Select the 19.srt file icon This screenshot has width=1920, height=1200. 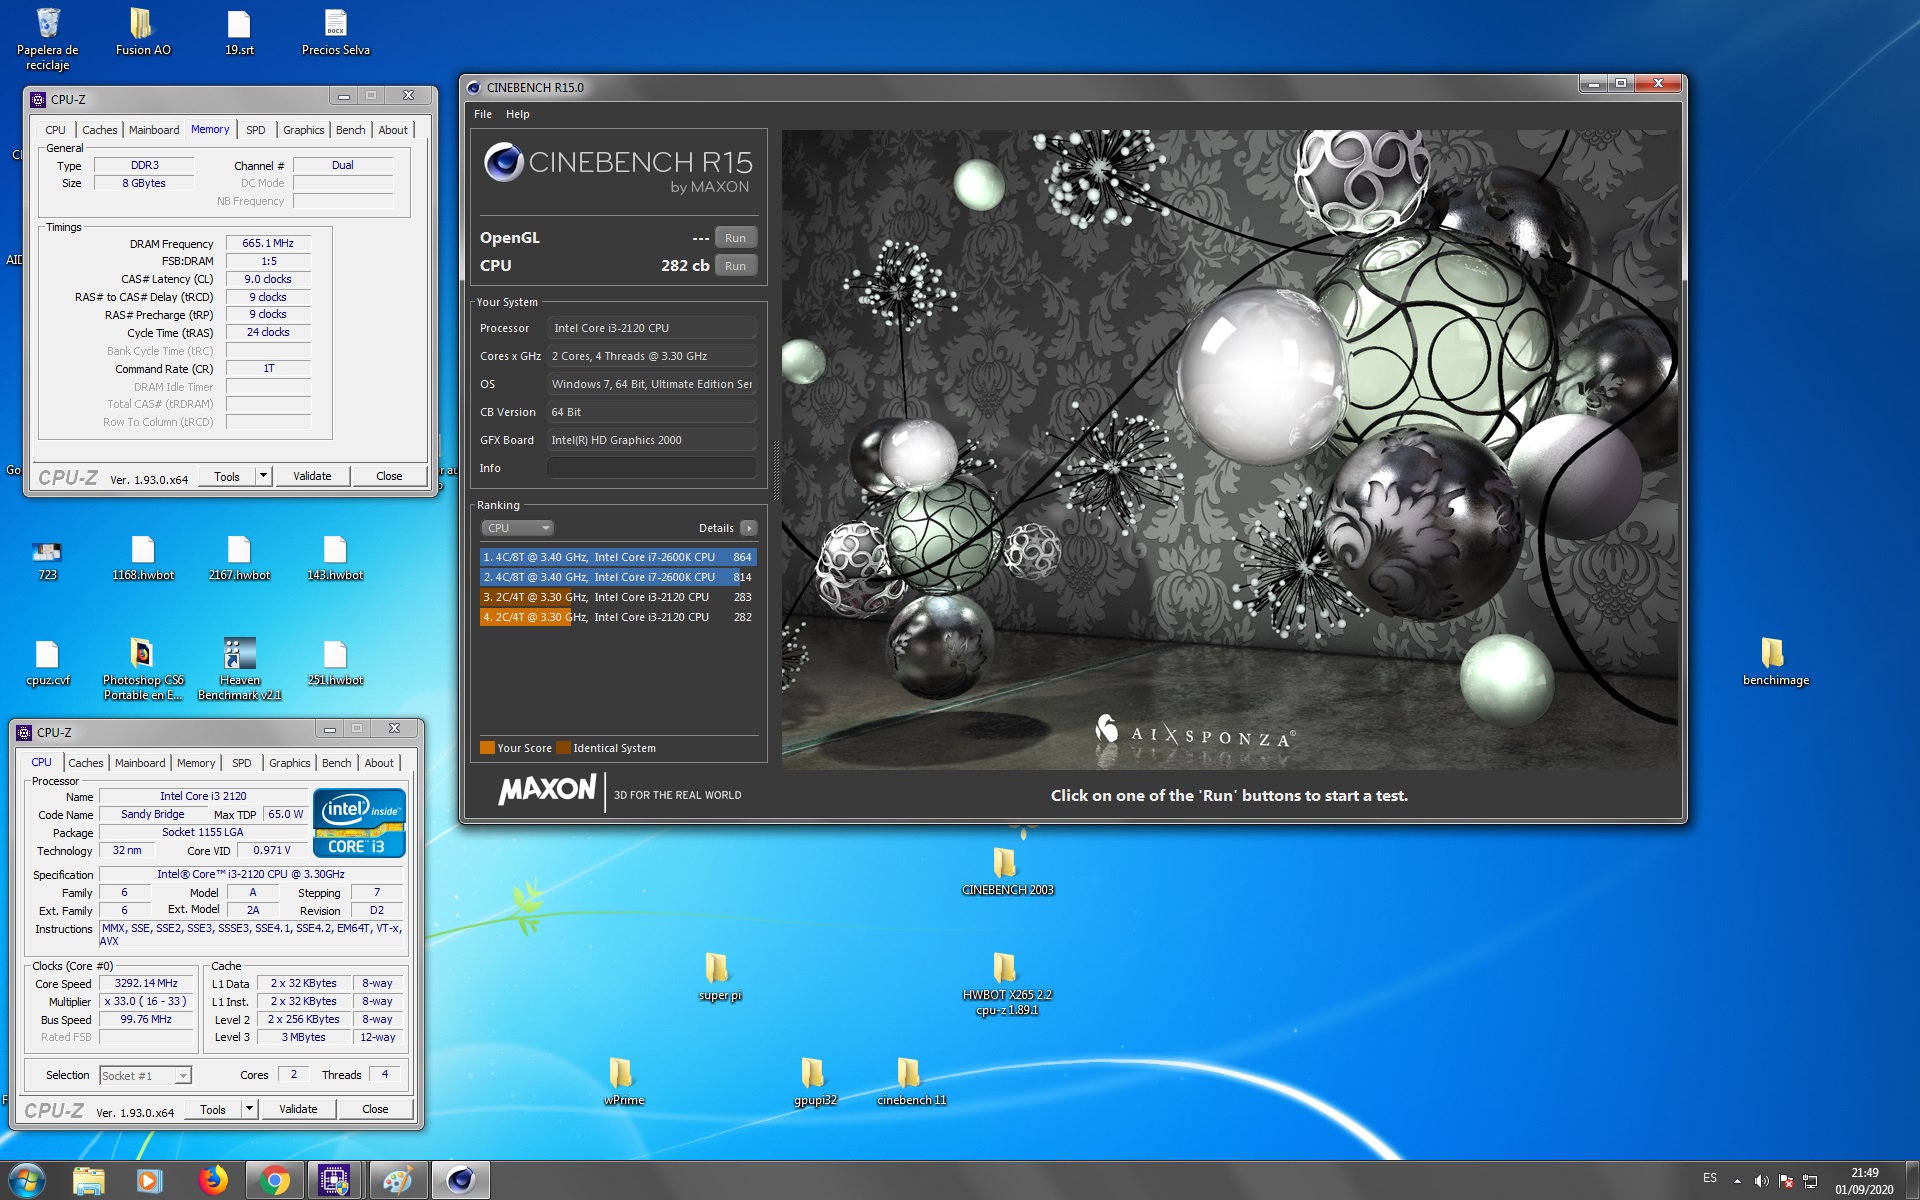click(x=239, y=32)
